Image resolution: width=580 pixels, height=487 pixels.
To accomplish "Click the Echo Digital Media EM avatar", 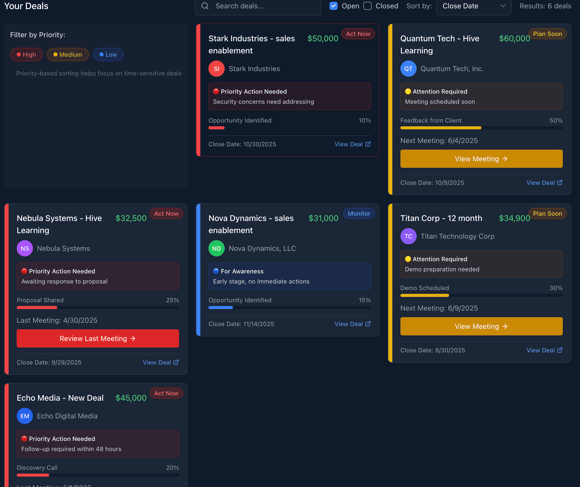I will 25,416.
